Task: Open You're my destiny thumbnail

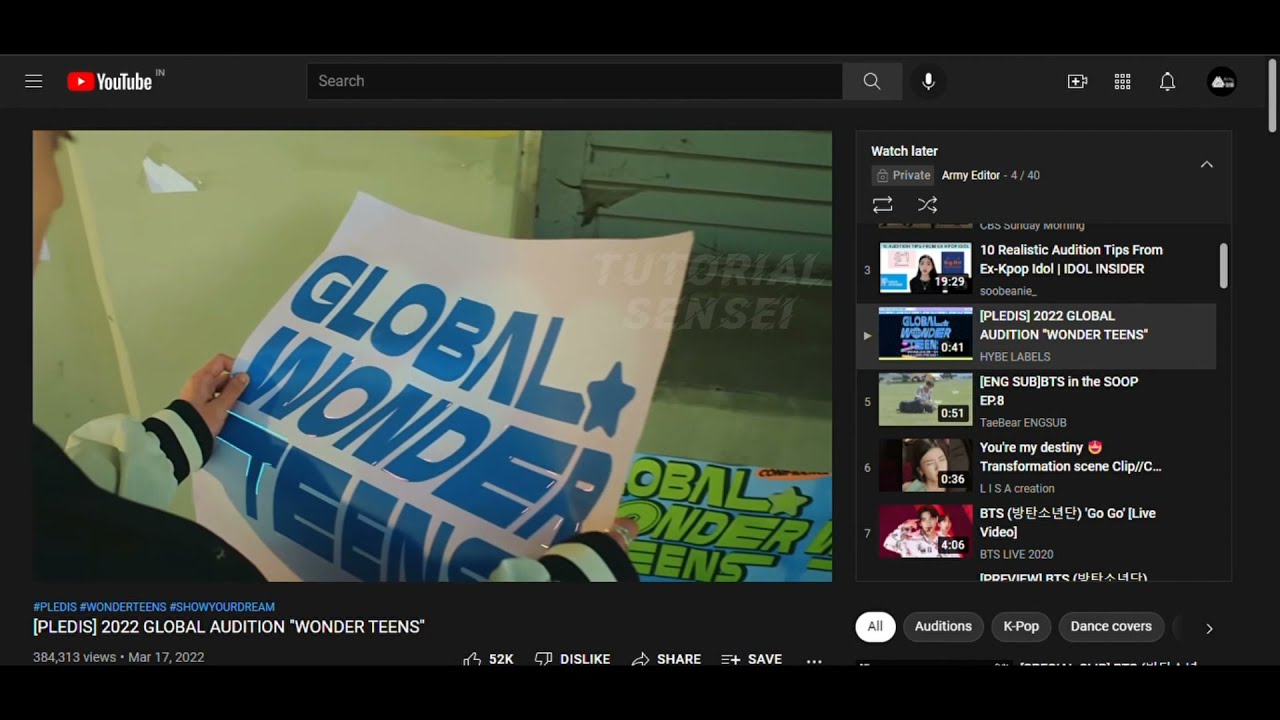Action: click(x=926, y=465)
